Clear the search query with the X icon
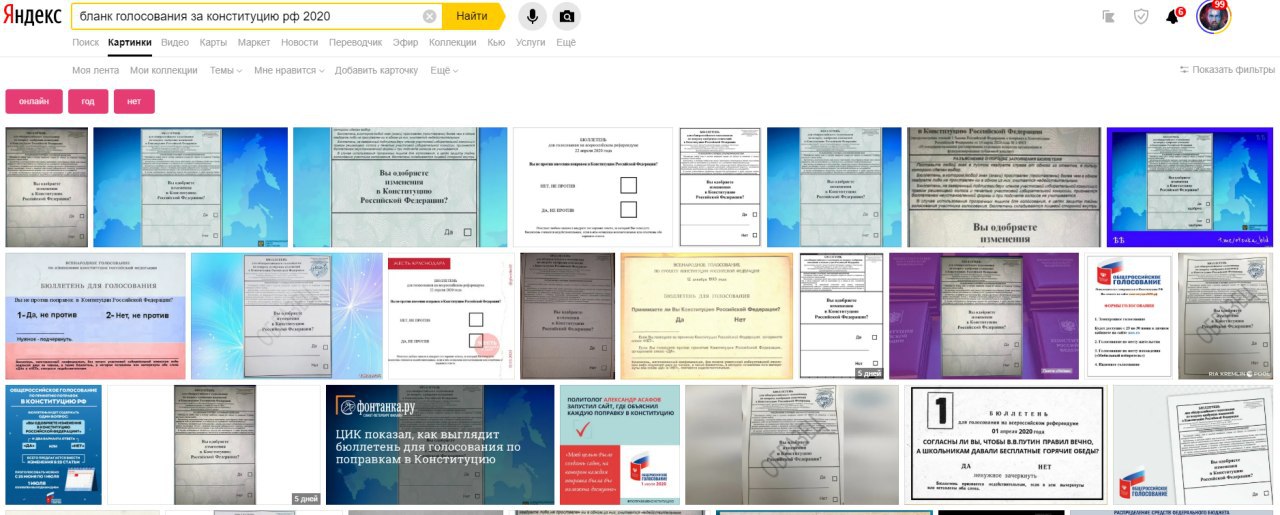The width and height of the screenshot is (1280, 515). (x=429, y=16)
